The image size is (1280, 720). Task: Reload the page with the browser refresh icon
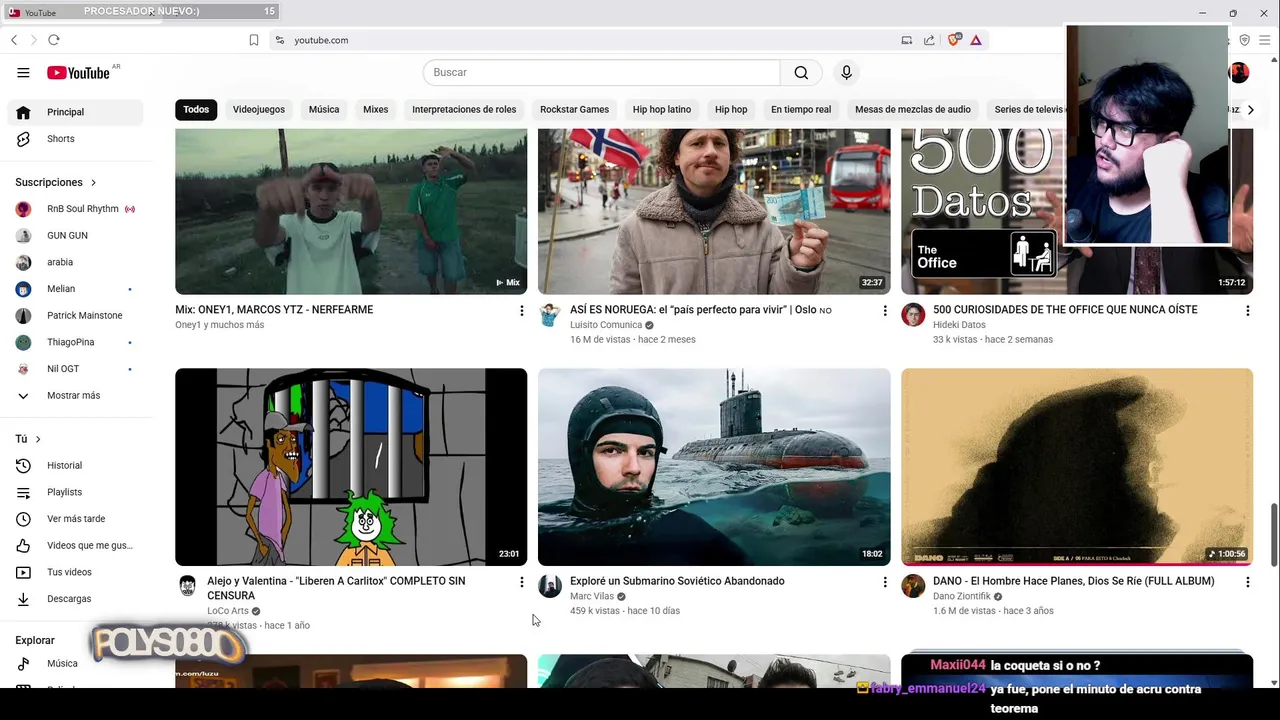pos(54,40)
